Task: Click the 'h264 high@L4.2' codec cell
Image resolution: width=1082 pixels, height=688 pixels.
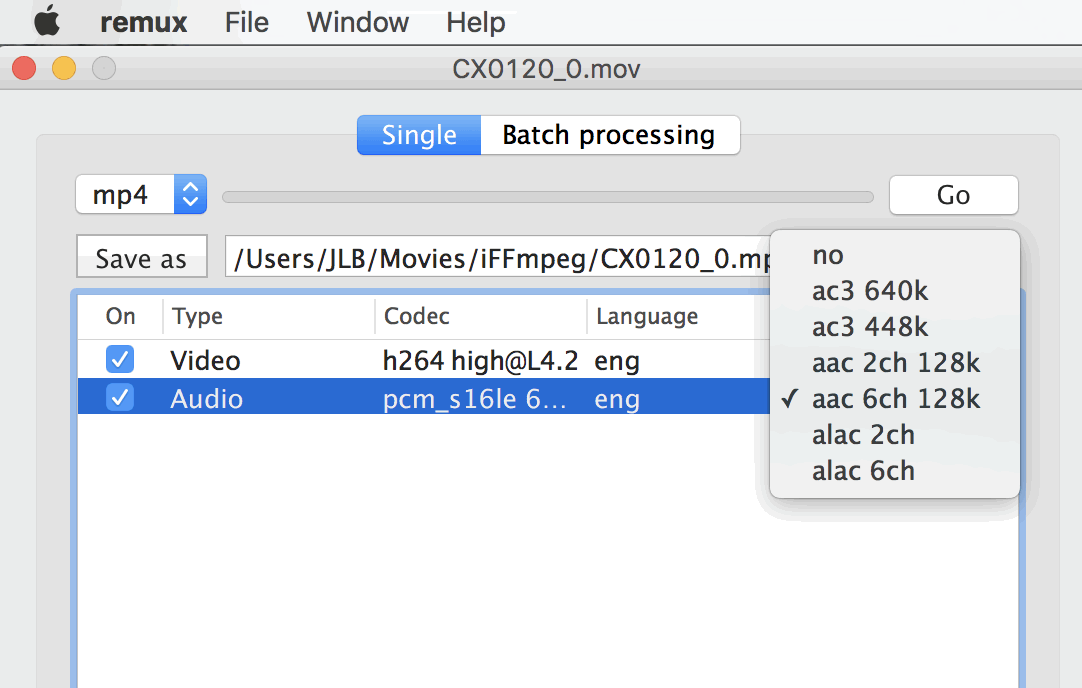Action: coord(480,361)
